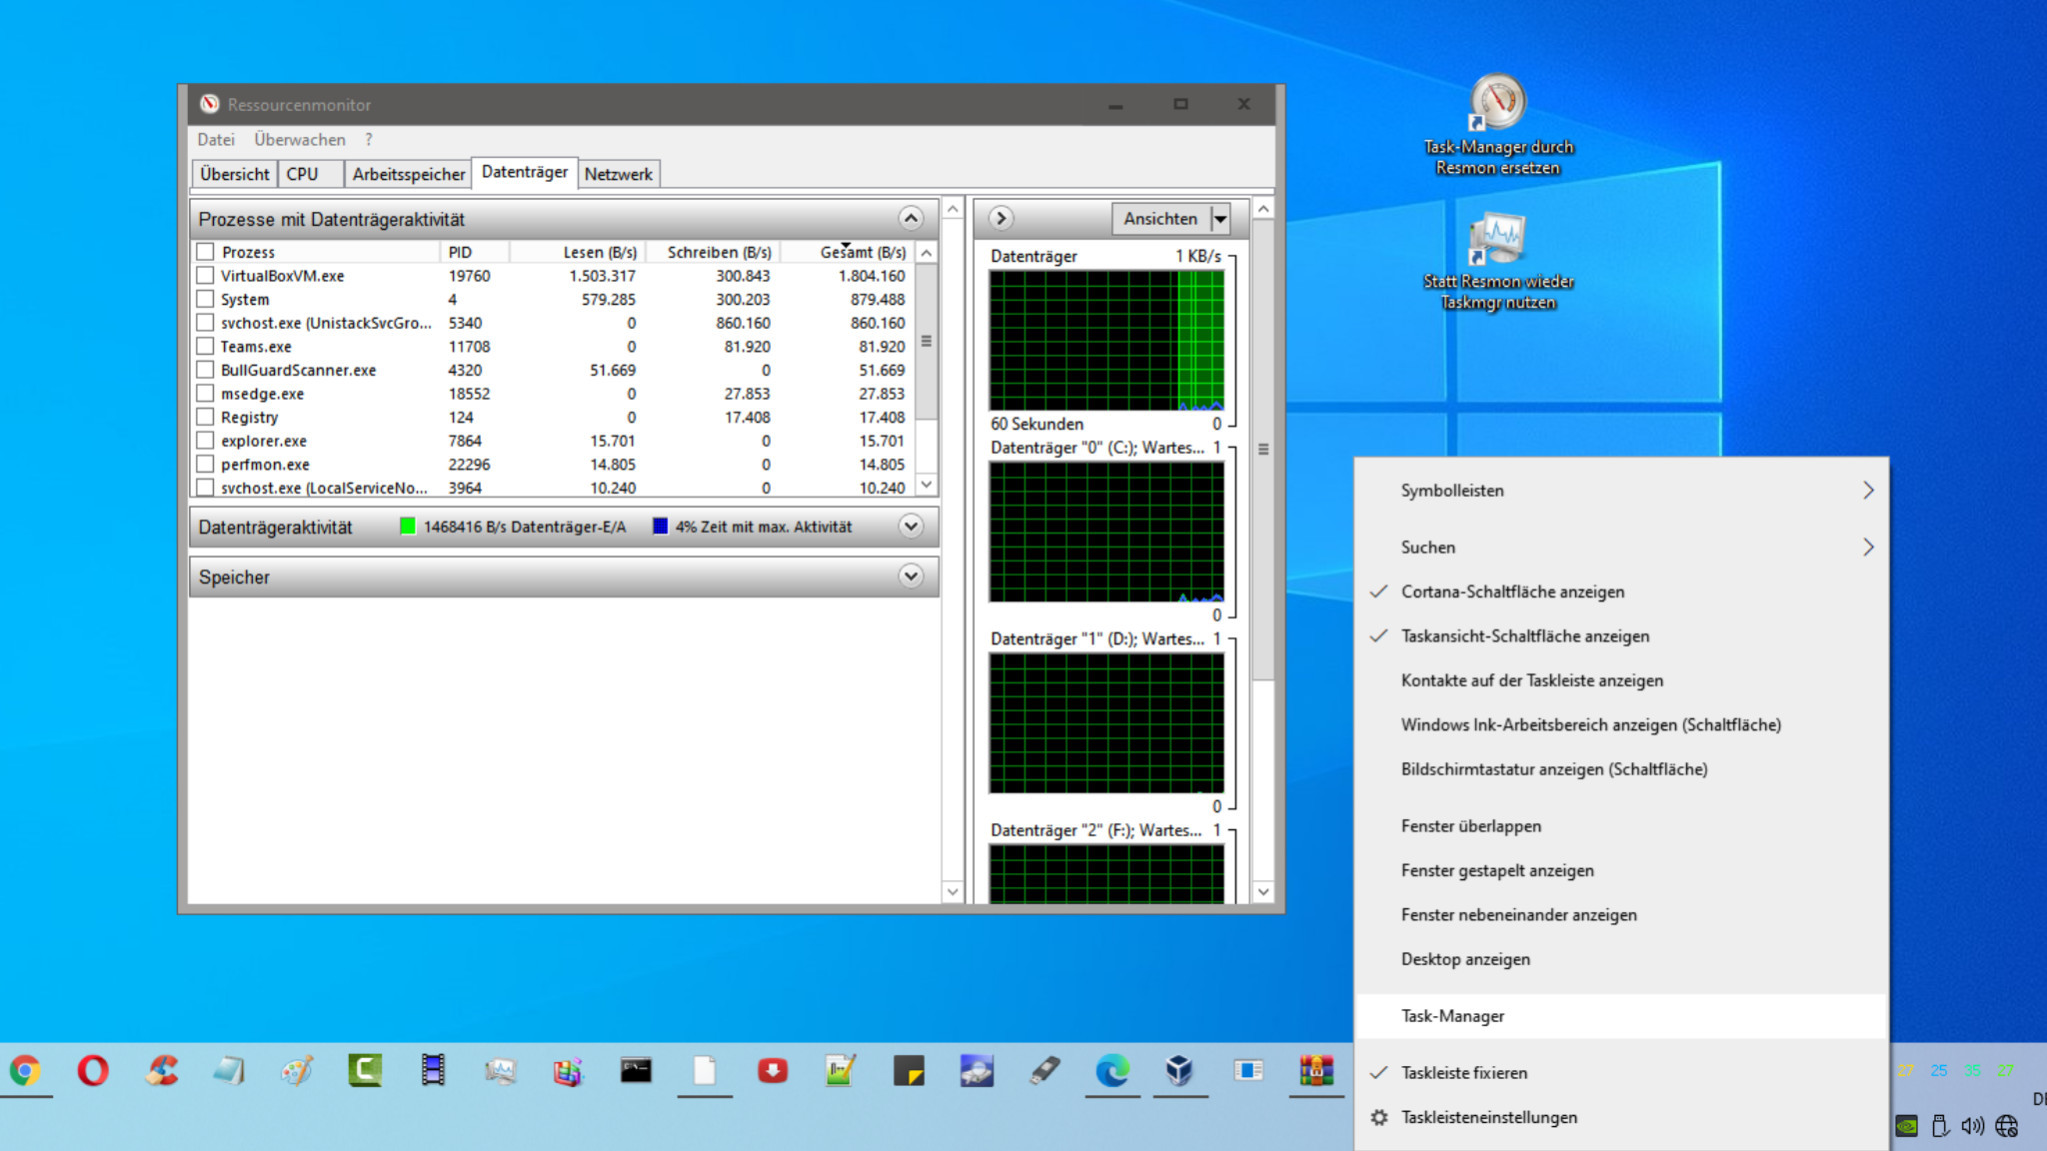Click the volume speaker tray icon
This screenshot has height=1151, width=2047.
click(x=1973, y=1127)
